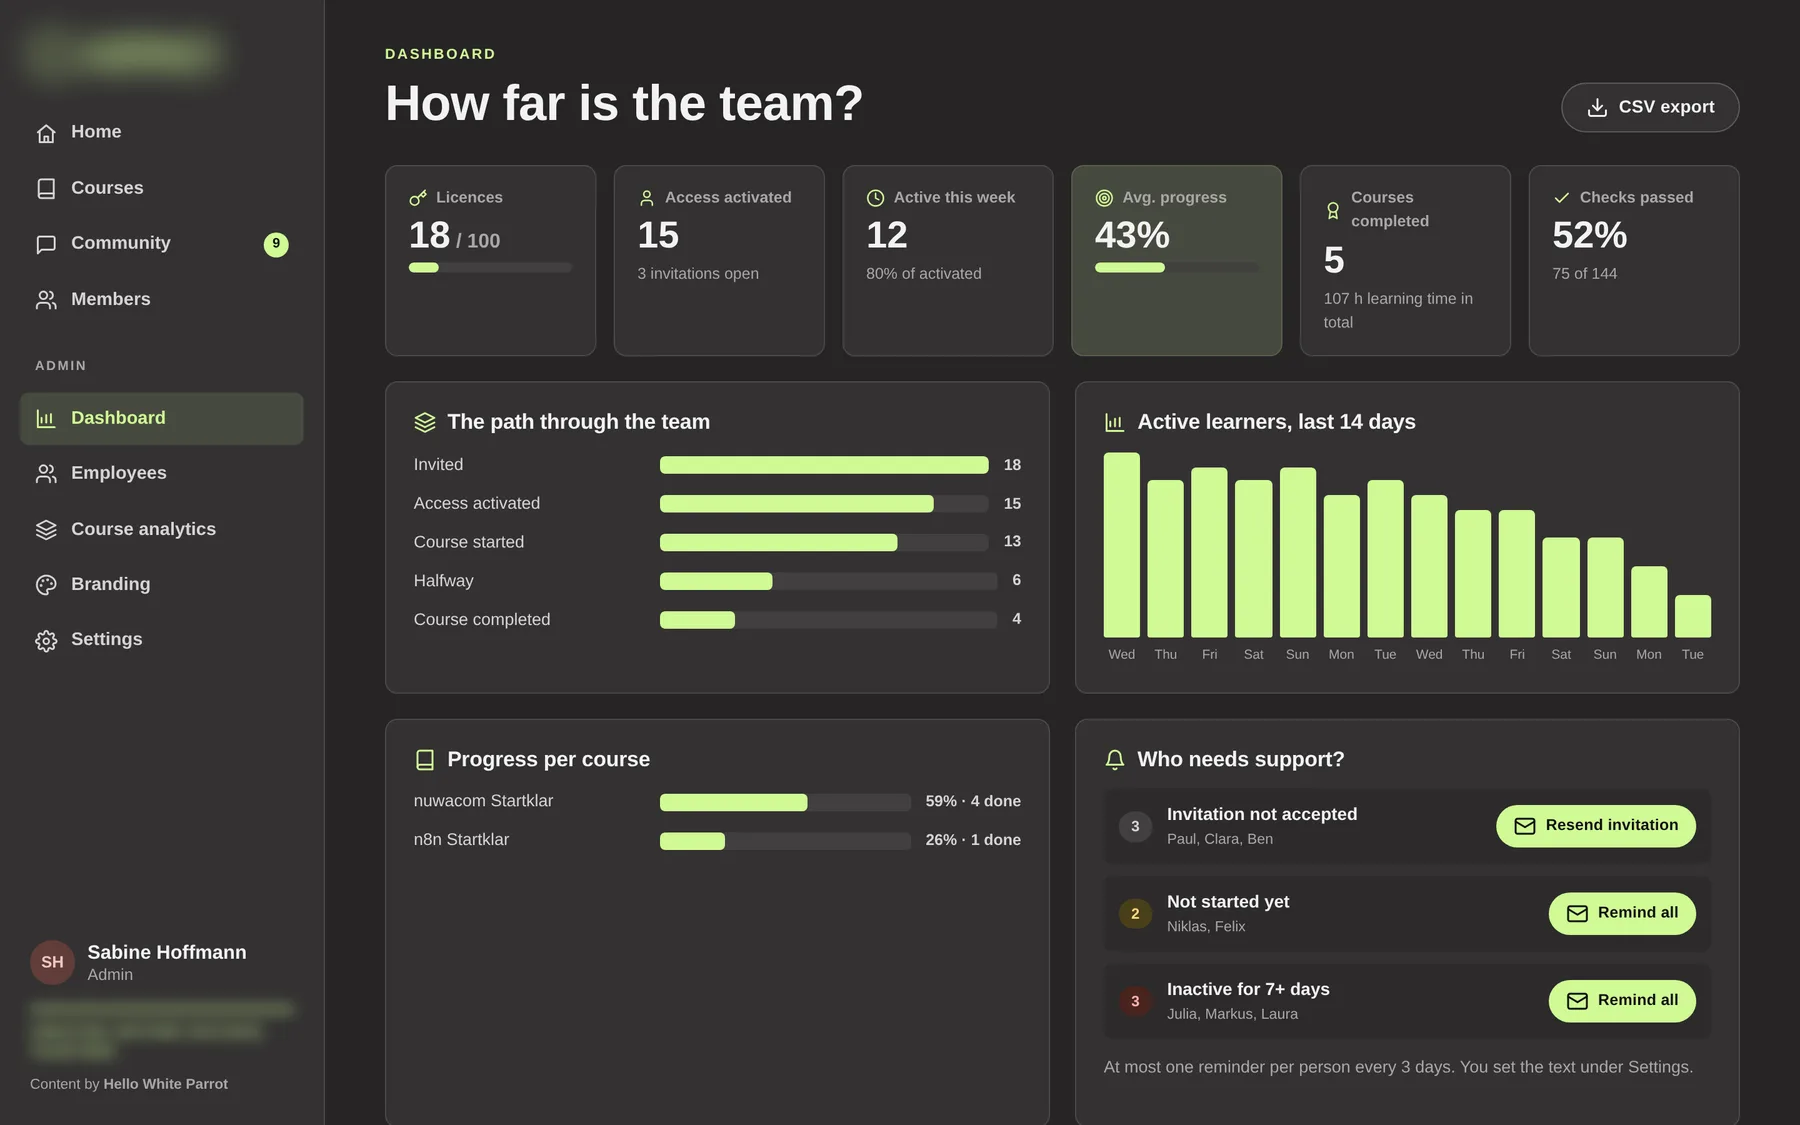Viewport: 1800px width, 1125px height.
Task: Click the Course analytics layers icon
Action: coord(46,529)
